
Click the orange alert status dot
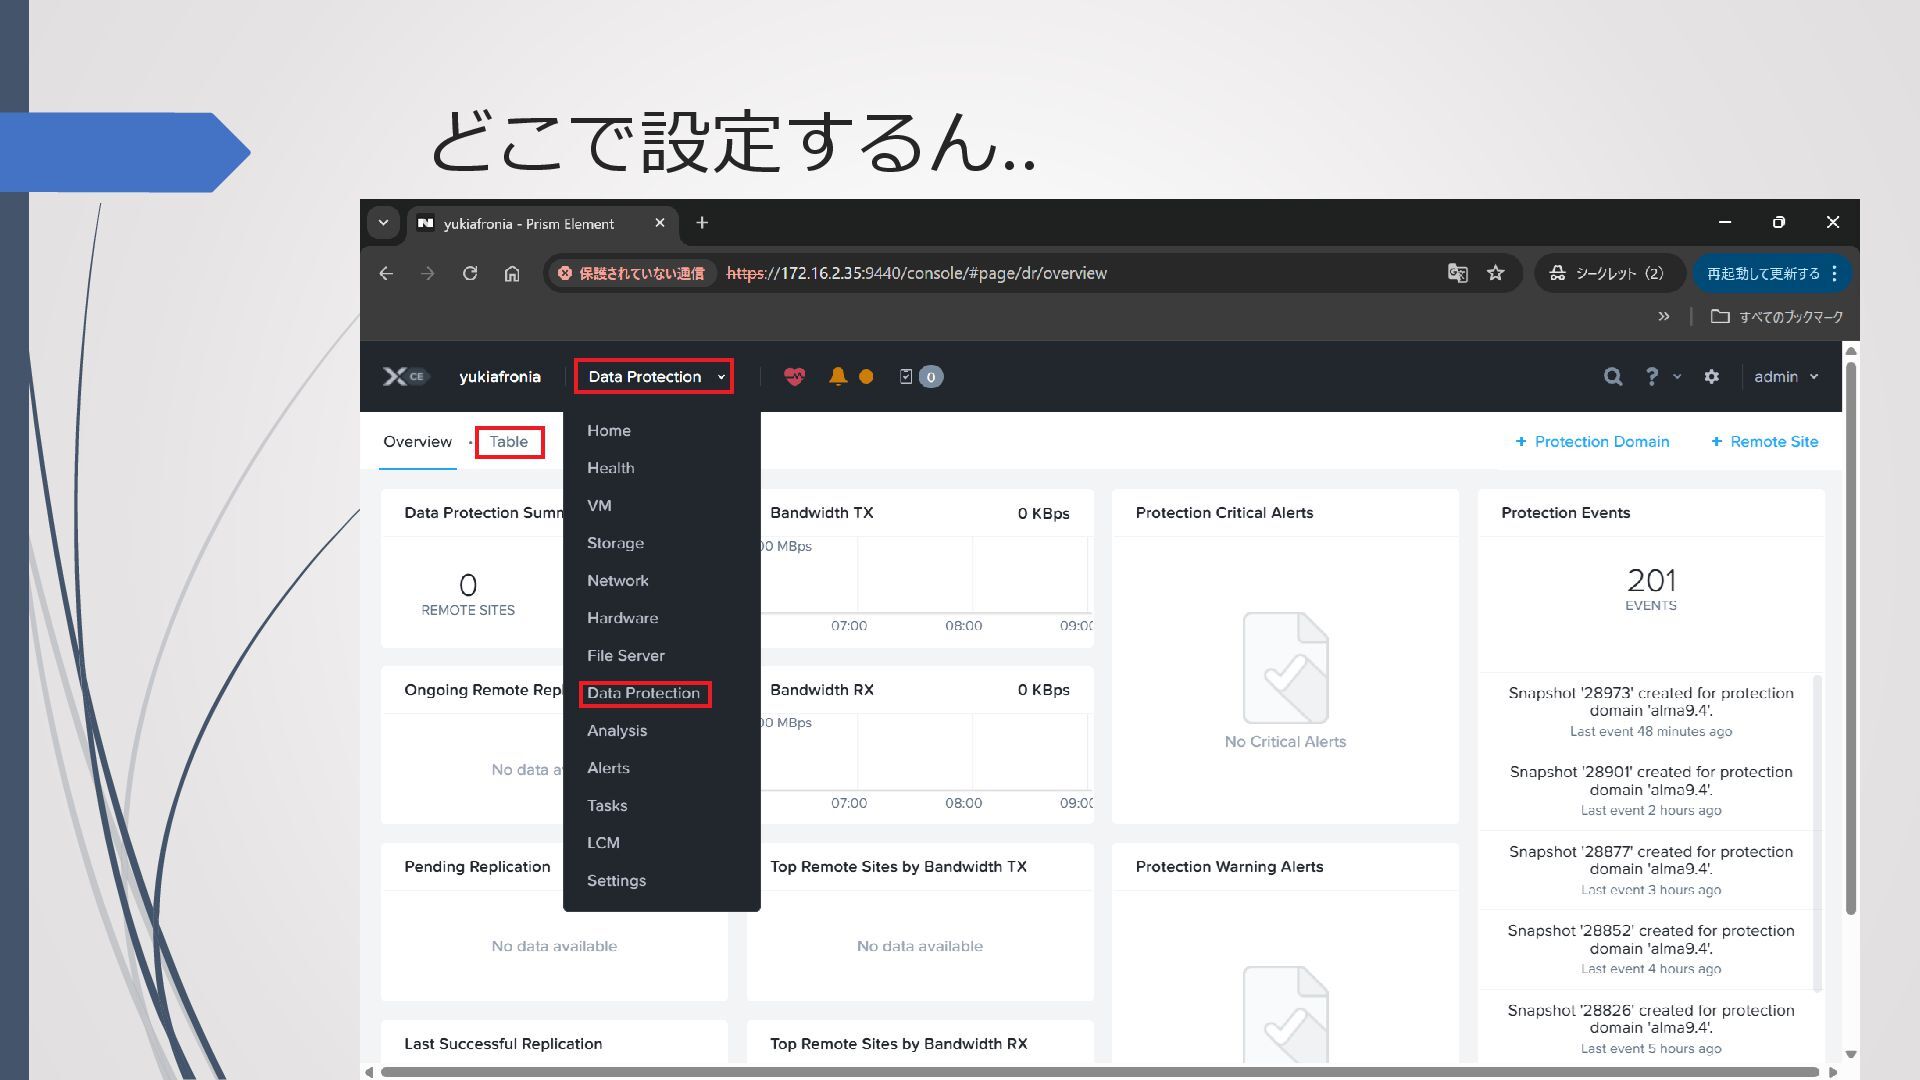tap(866, 376)
